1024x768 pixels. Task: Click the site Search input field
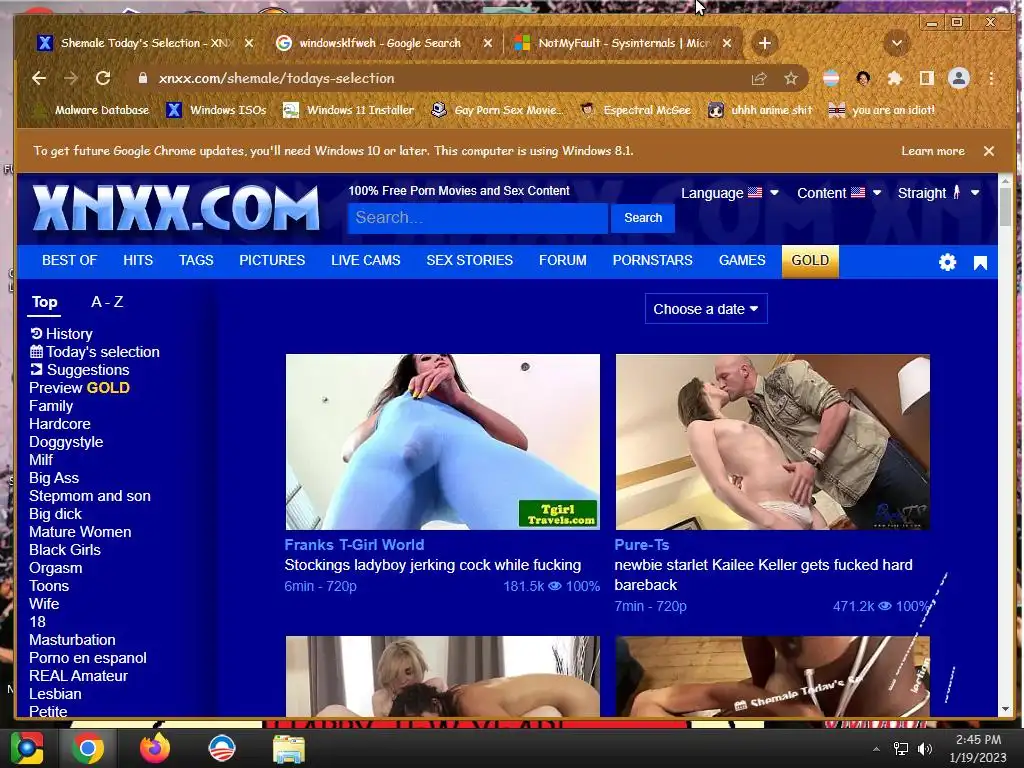coord(477,218)
